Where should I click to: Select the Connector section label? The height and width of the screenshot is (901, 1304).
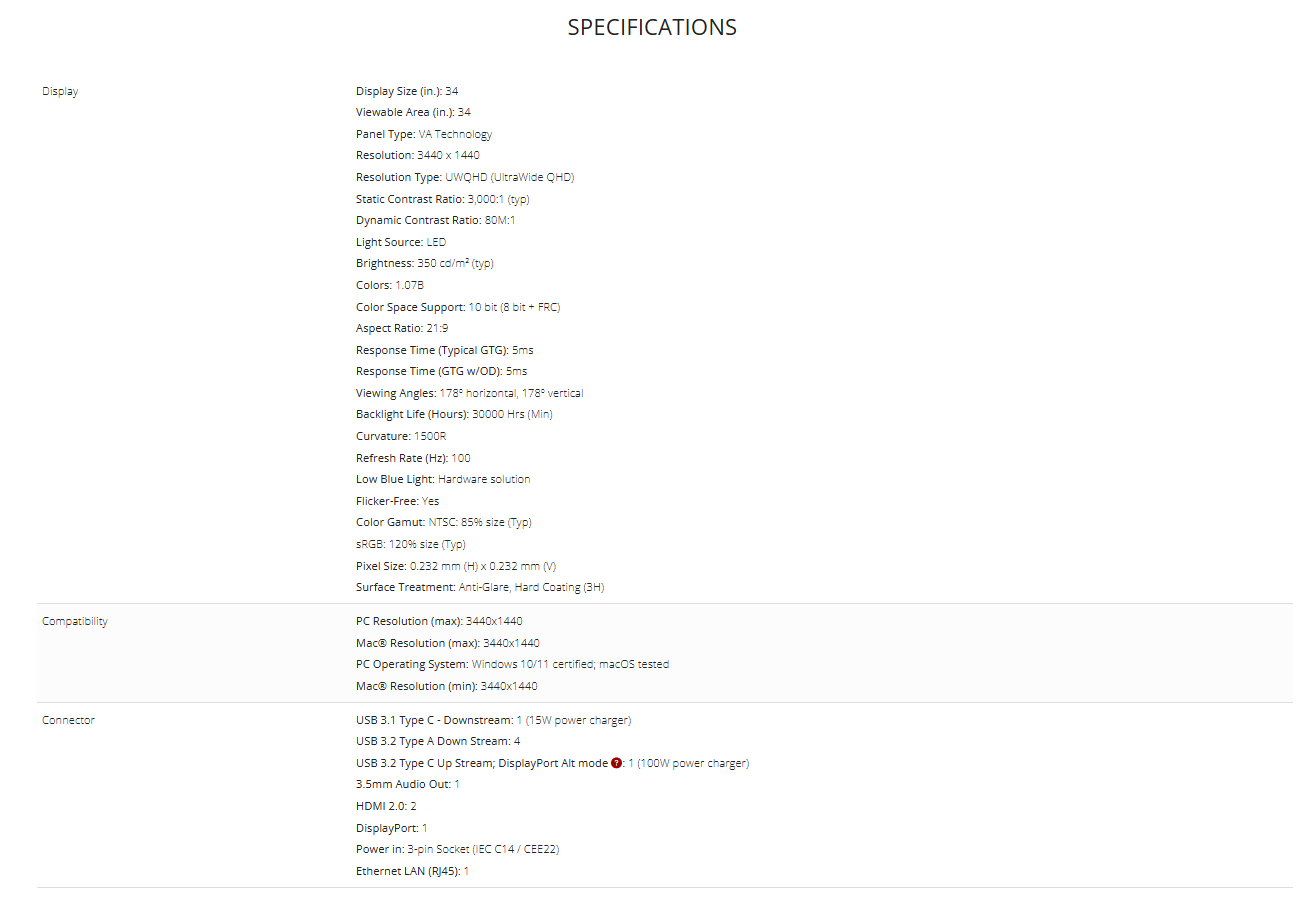point(68,720)
